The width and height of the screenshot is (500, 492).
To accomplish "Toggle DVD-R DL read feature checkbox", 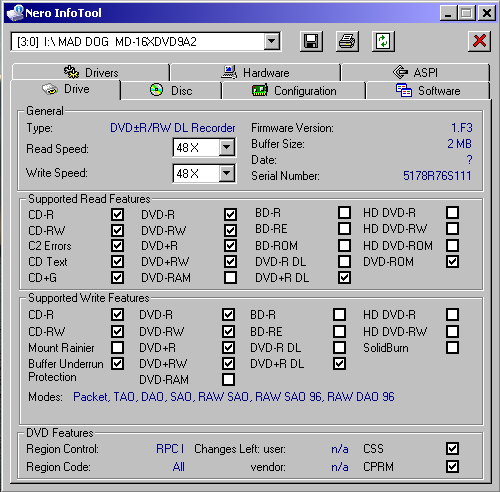I will (344, 262).
